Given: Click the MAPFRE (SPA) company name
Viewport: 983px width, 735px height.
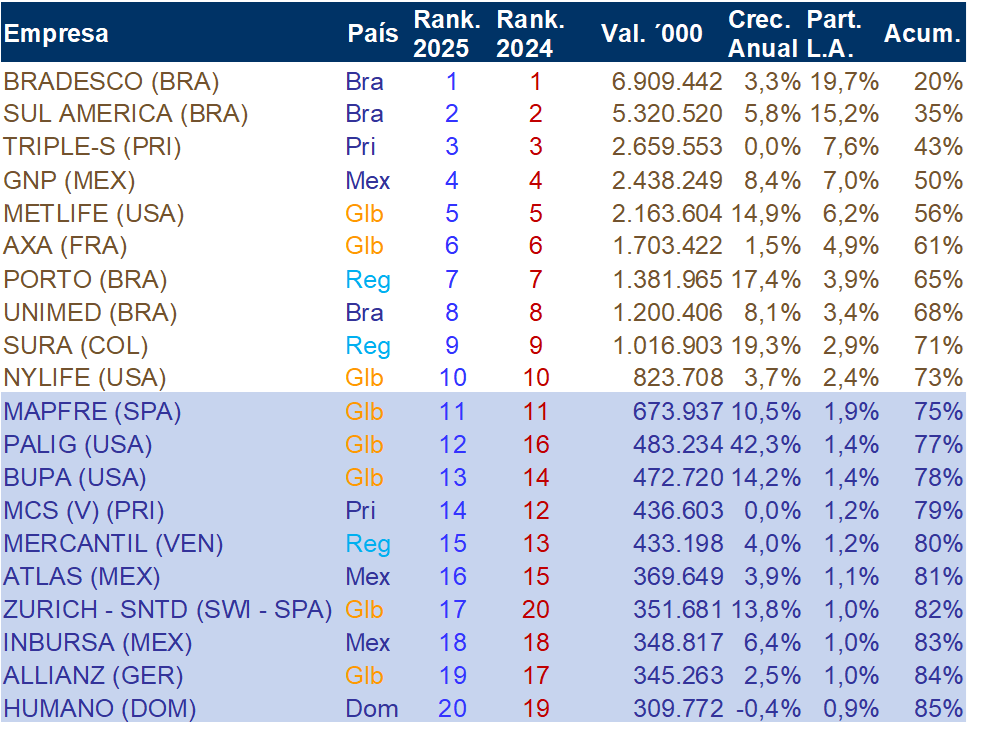Looking at the screenshot, I should [x=93, y=411].
